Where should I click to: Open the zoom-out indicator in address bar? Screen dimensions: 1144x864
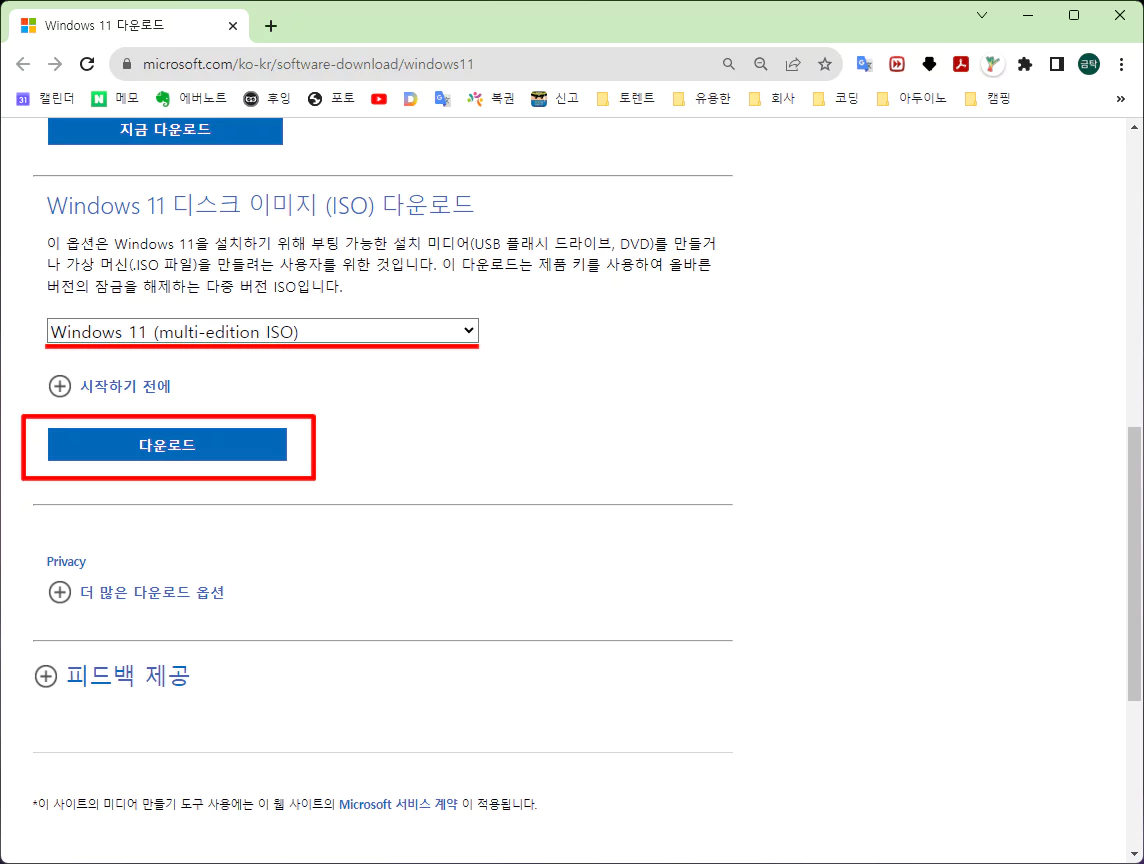coord(760,64)
